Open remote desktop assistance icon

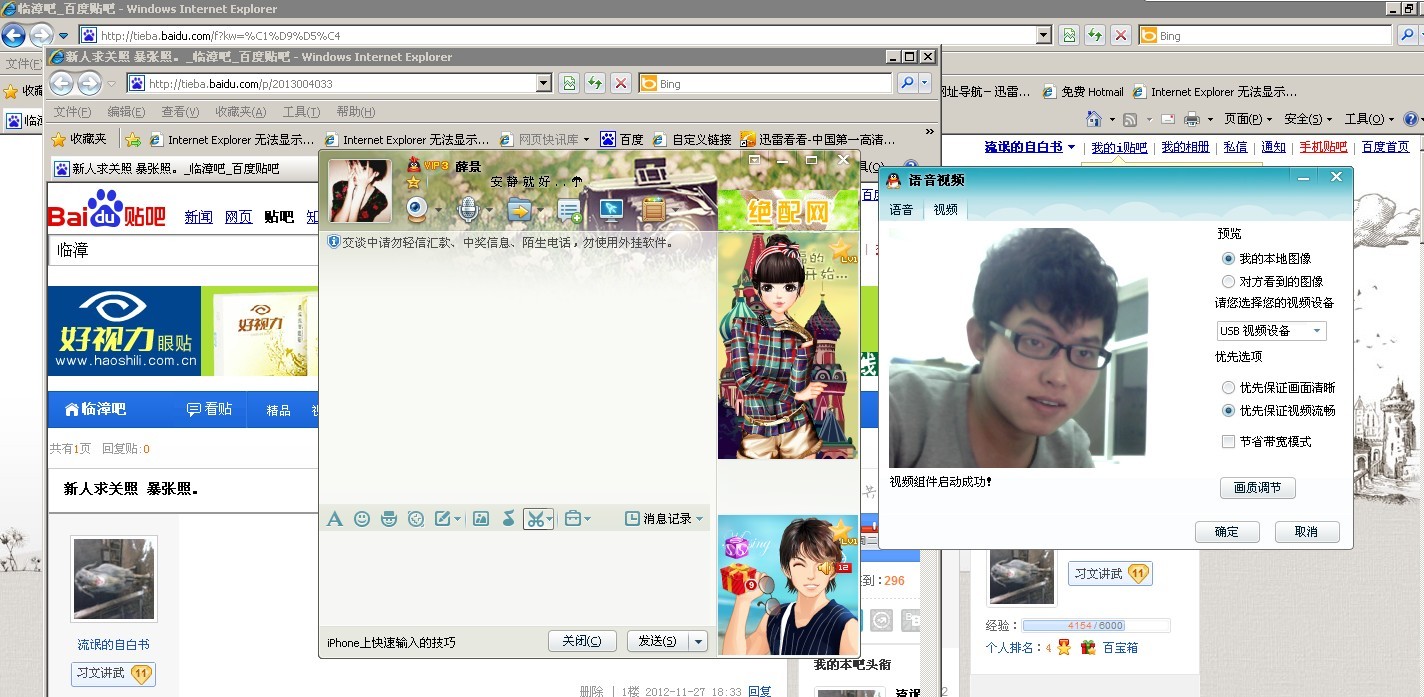tap(611, 210)
